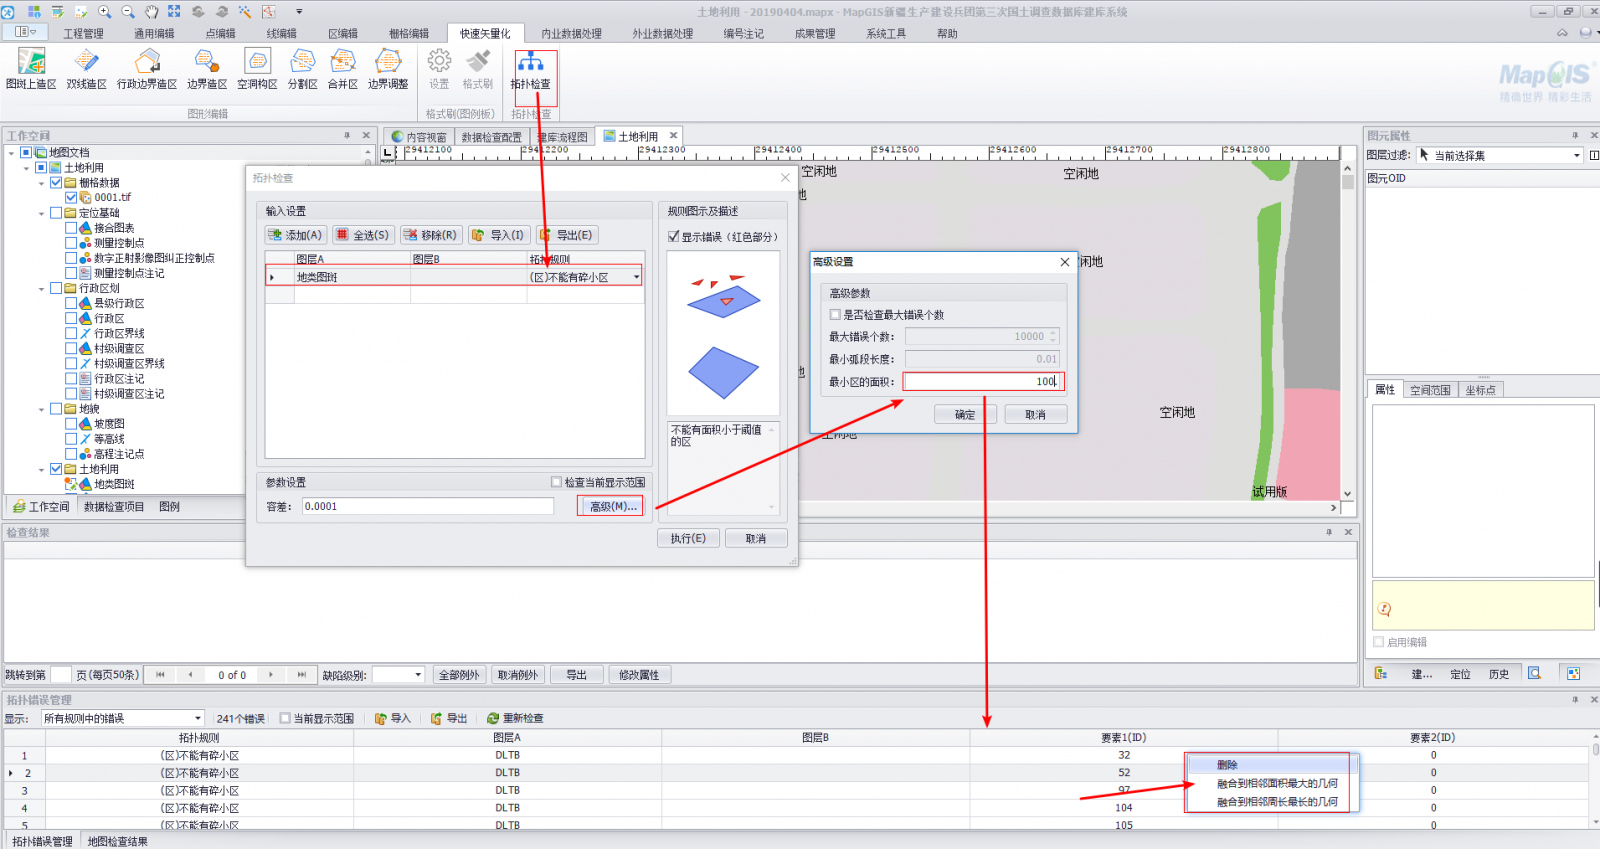Click the 高级(M)... button
Screen dimensions: 1600x849
[x=612, y=506]
